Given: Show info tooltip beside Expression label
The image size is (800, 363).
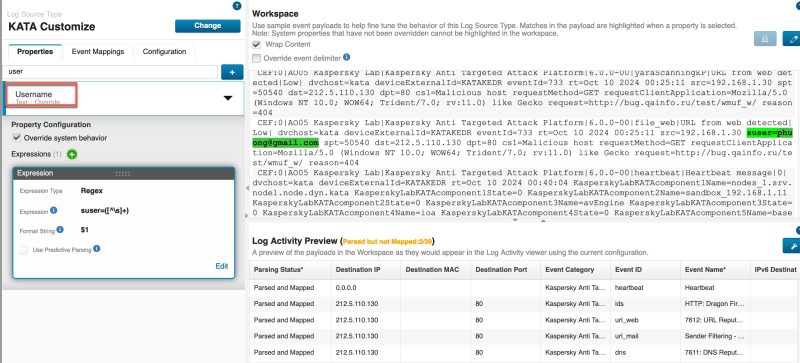Looking at the screenshot, I should point(54,210).
